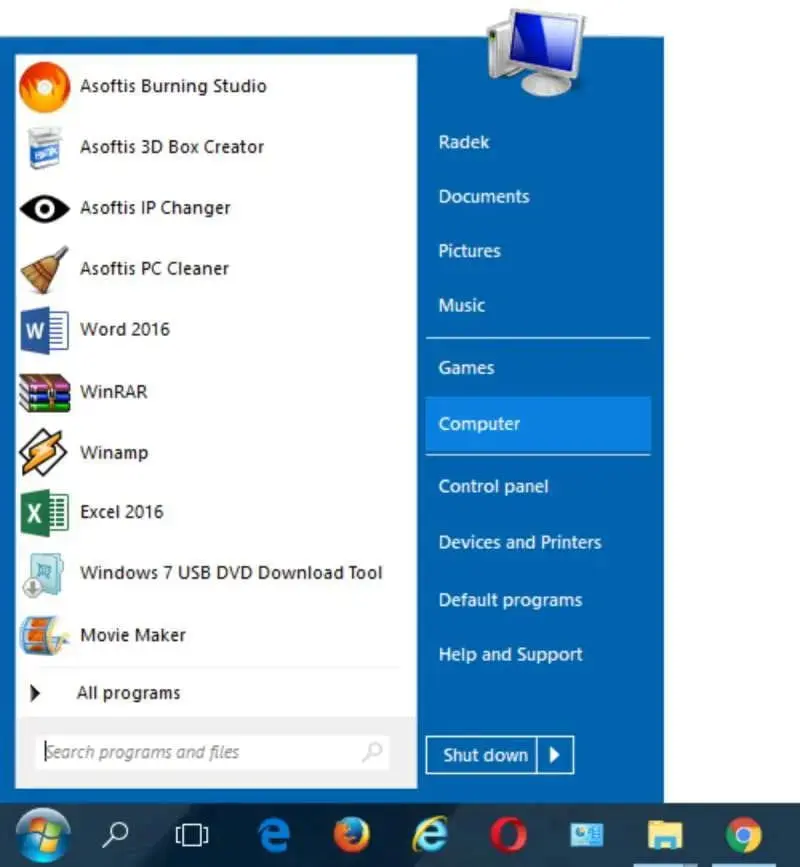This screenshot has width=800, height=867.
Task: Open Default programs
Action: tap(510, 600)
